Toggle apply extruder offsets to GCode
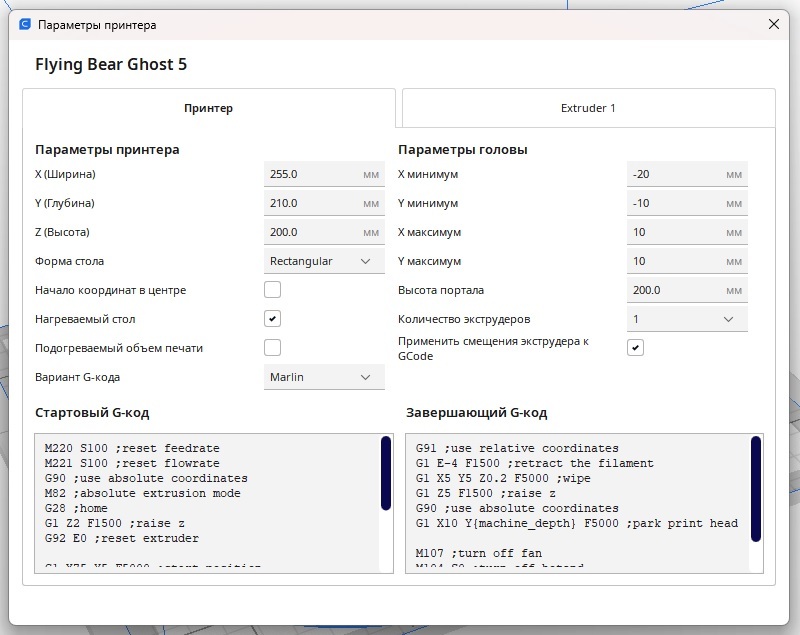 coord(635,348)
